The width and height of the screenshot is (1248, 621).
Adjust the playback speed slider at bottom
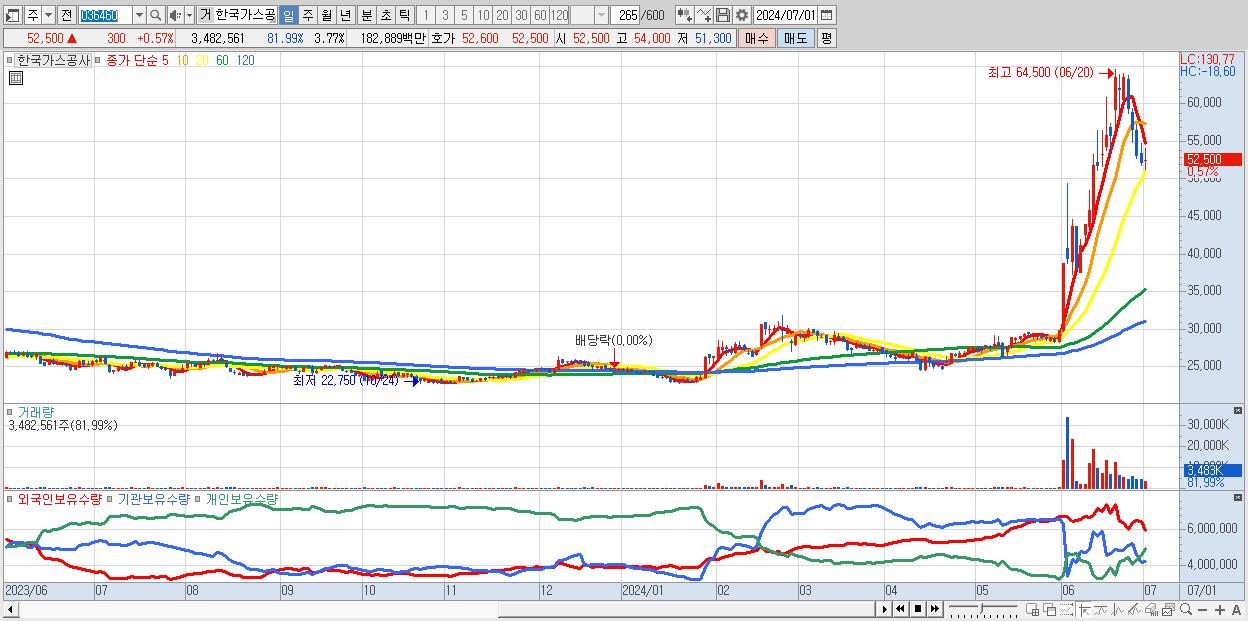984,608
